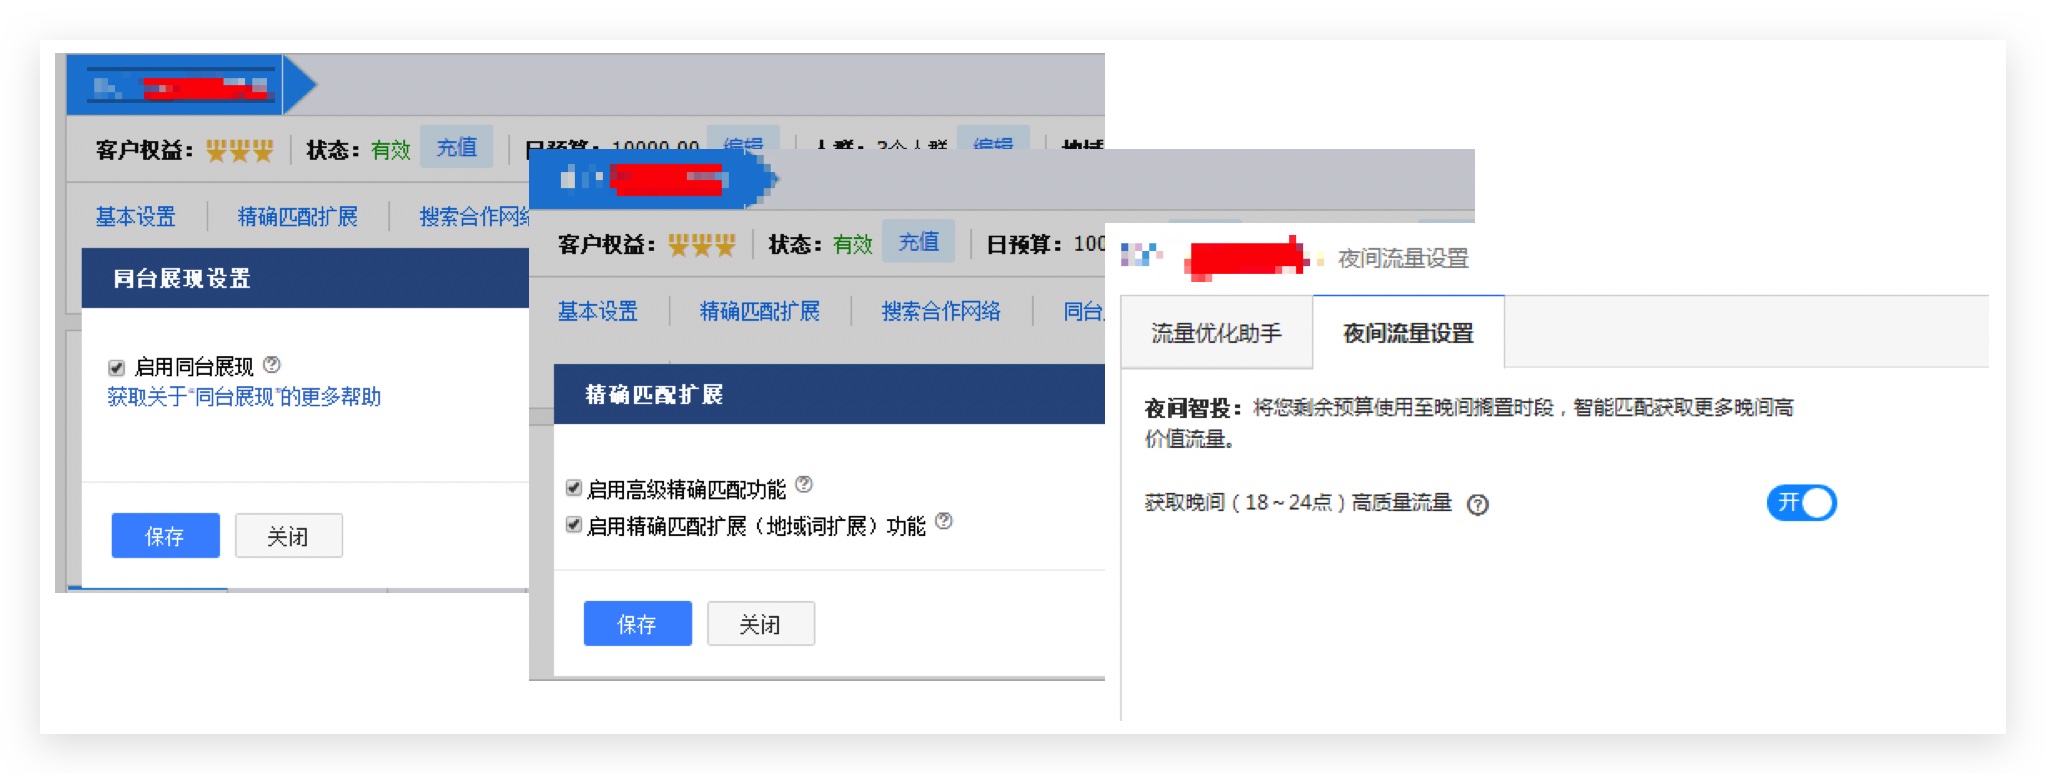Select the 夜间流量设置 tab

coord(1408,333)
